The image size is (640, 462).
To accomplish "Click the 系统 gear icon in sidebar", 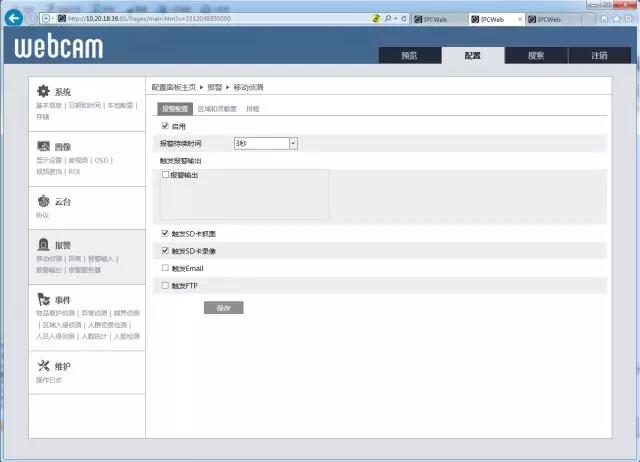I will [x=43, y=91].
